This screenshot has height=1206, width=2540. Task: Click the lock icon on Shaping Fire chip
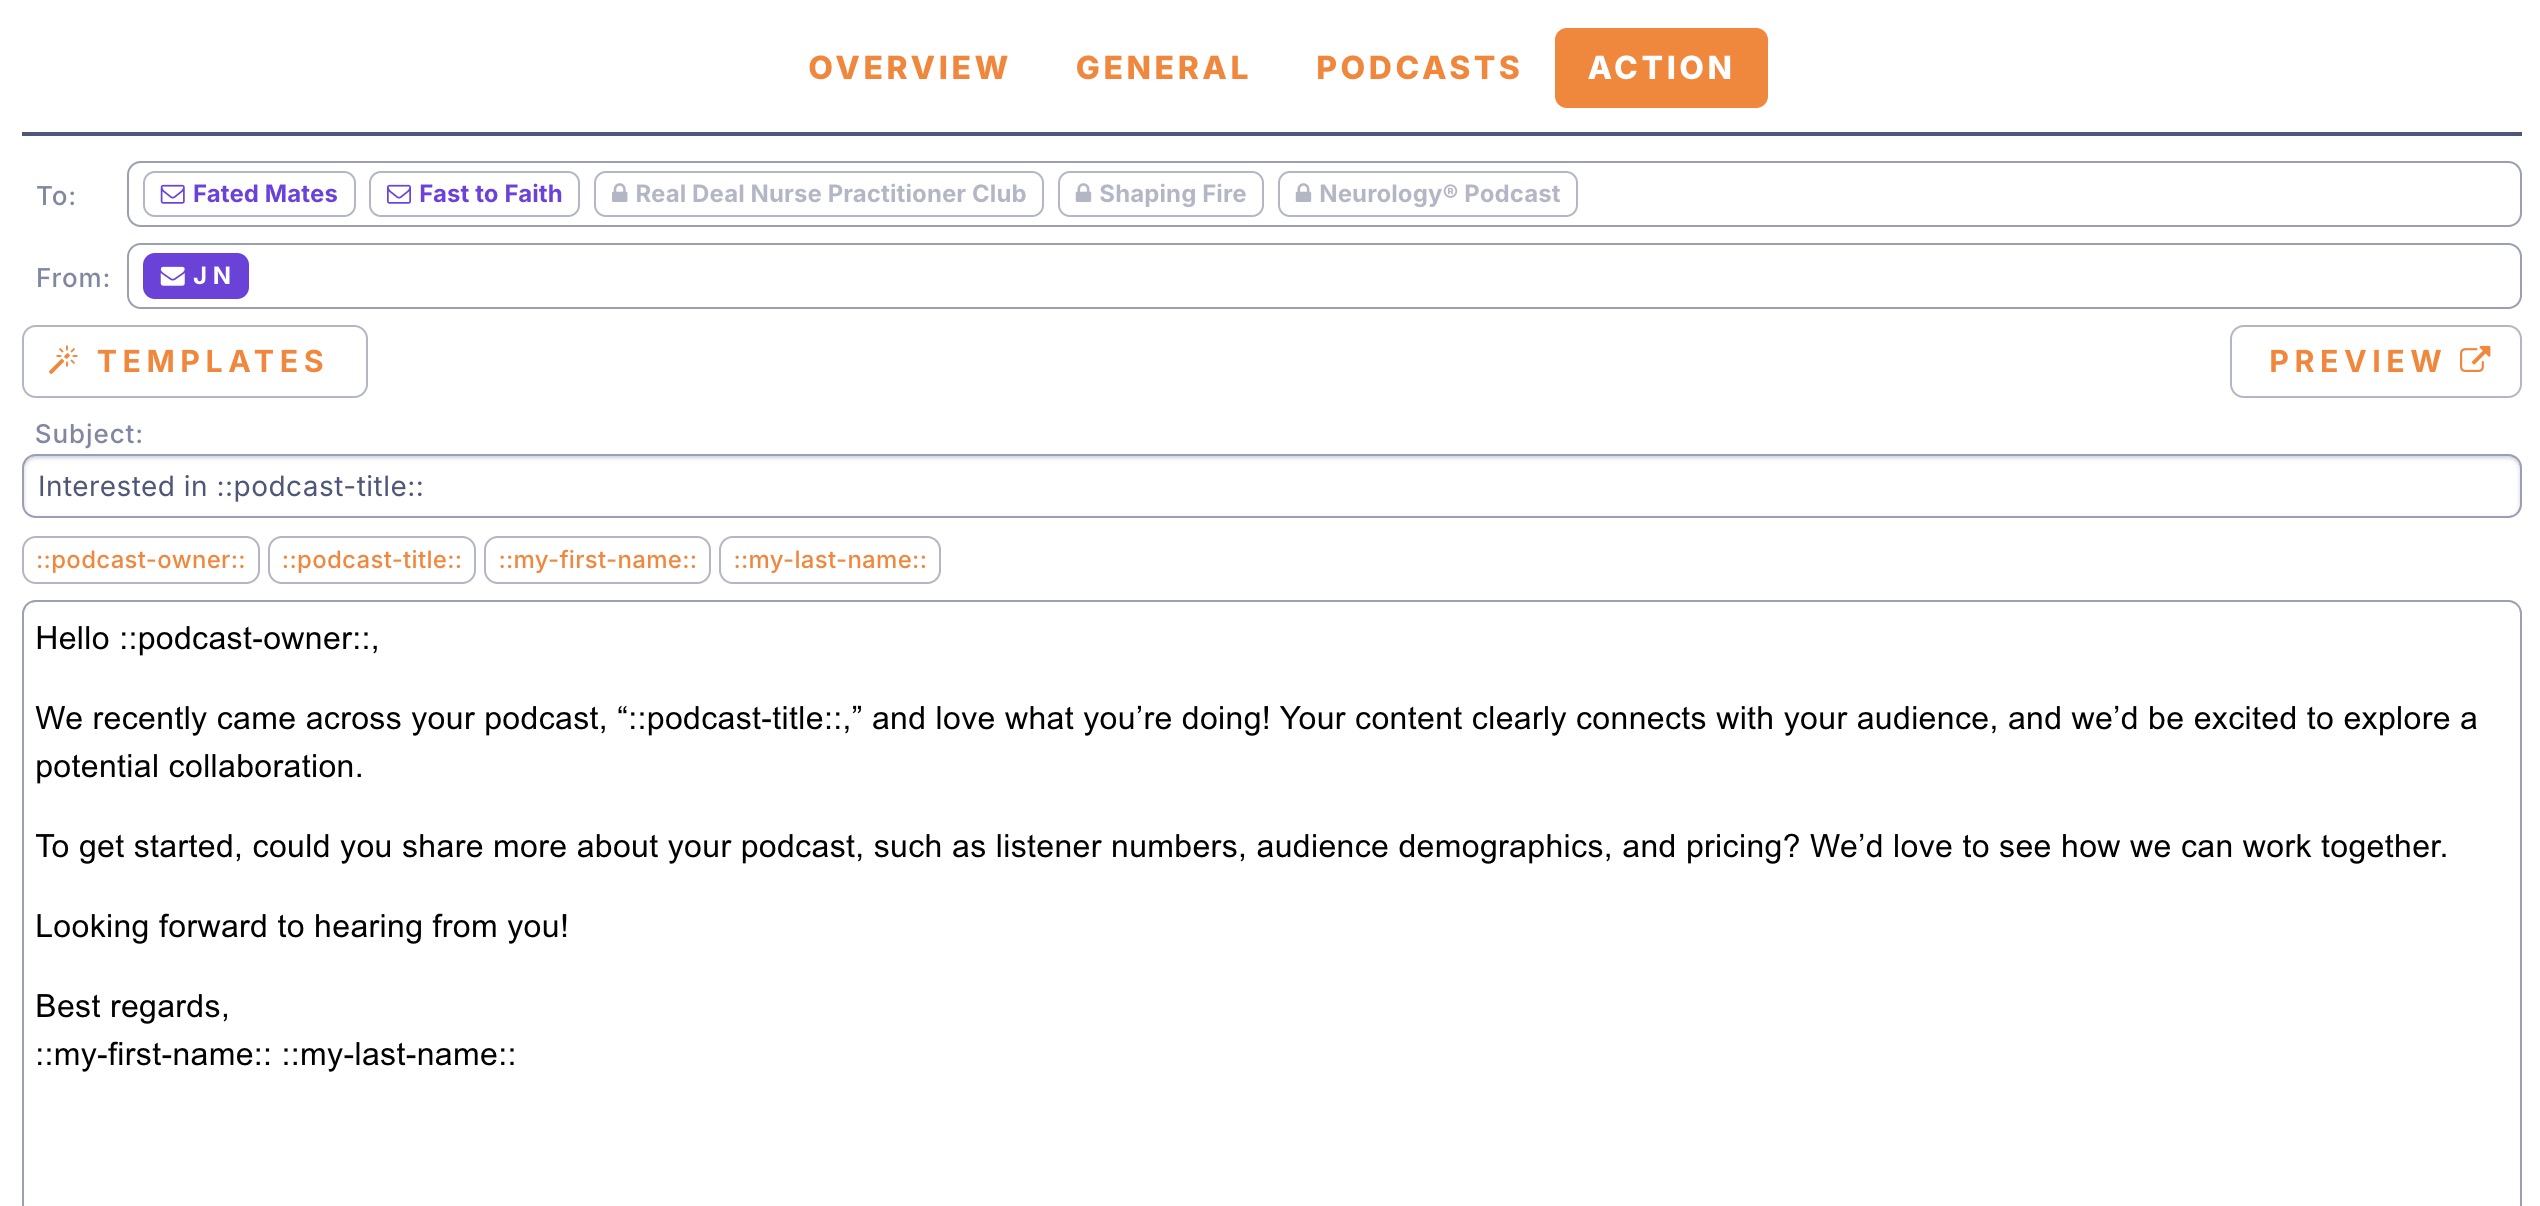tap(1084, 194)
